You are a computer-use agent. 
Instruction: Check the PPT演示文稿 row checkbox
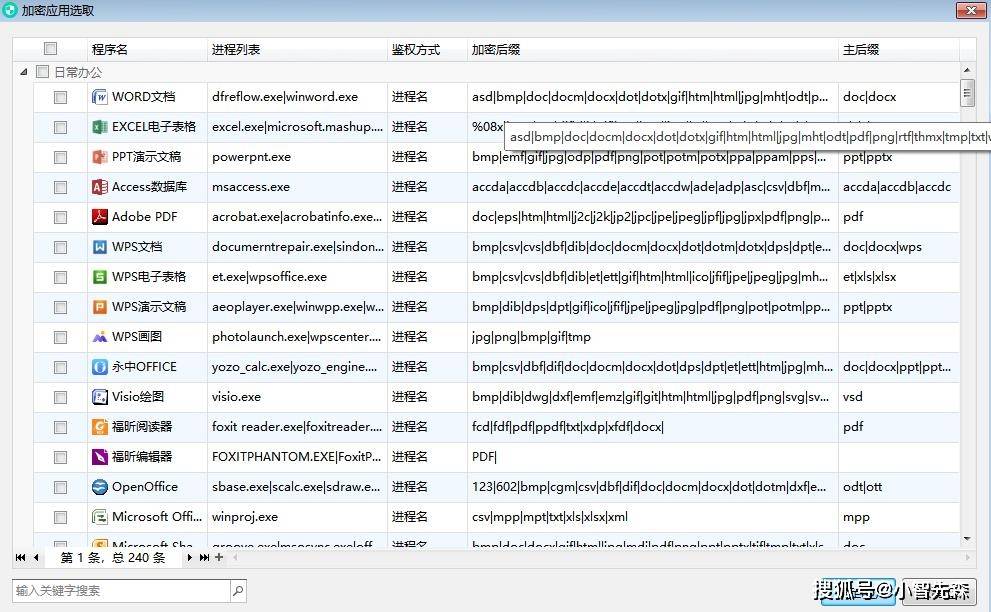click(61, 157)
